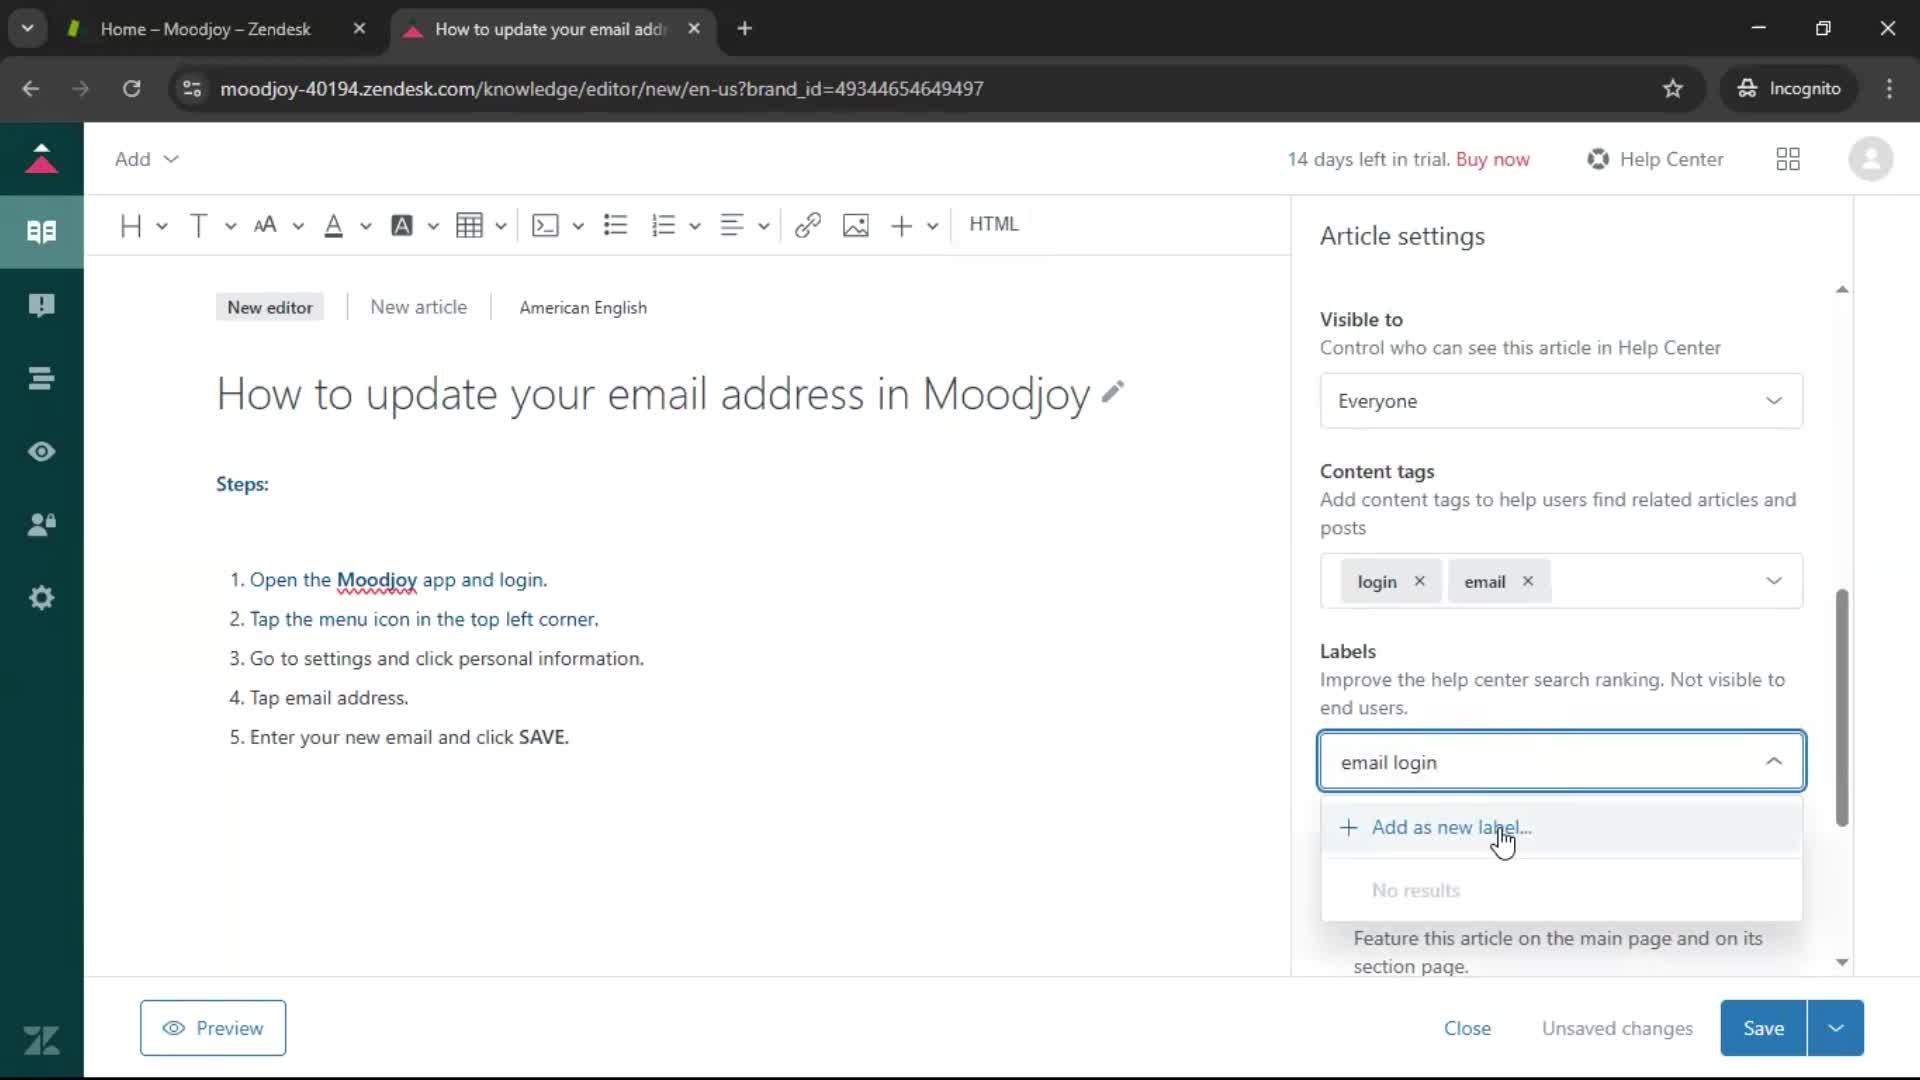Expand the table options dropdown arrow

tap(501, 226)
